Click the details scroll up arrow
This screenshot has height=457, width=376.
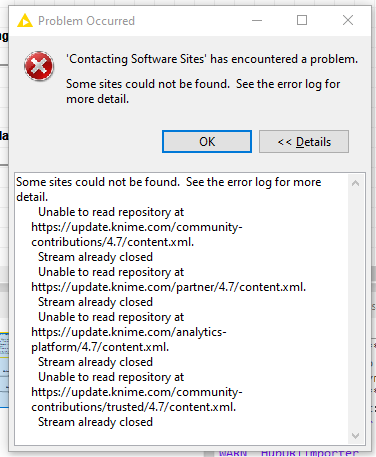click(x=355, y=183)
